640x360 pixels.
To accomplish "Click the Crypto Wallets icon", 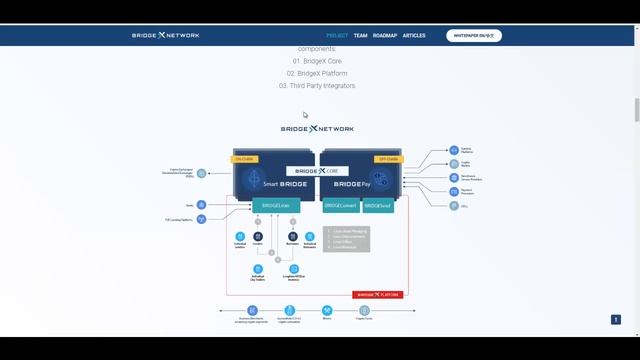I will (x=454, y=164).
